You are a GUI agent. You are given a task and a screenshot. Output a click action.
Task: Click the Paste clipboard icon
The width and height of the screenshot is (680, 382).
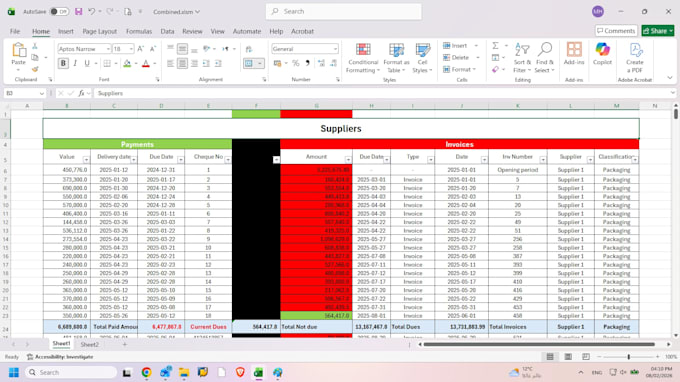click(19, 50)
